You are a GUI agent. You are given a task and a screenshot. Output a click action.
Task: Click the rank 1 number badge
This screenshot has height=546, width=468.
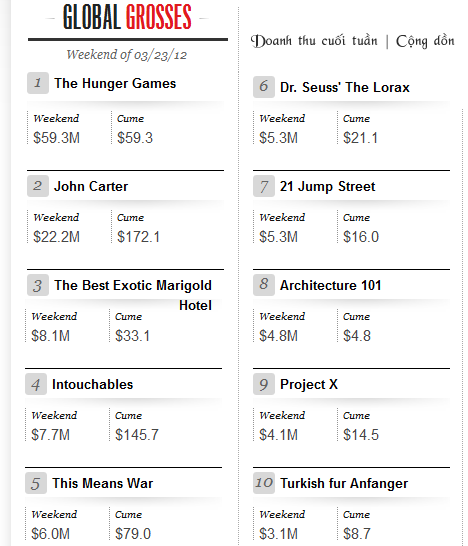tap(38, 83)
